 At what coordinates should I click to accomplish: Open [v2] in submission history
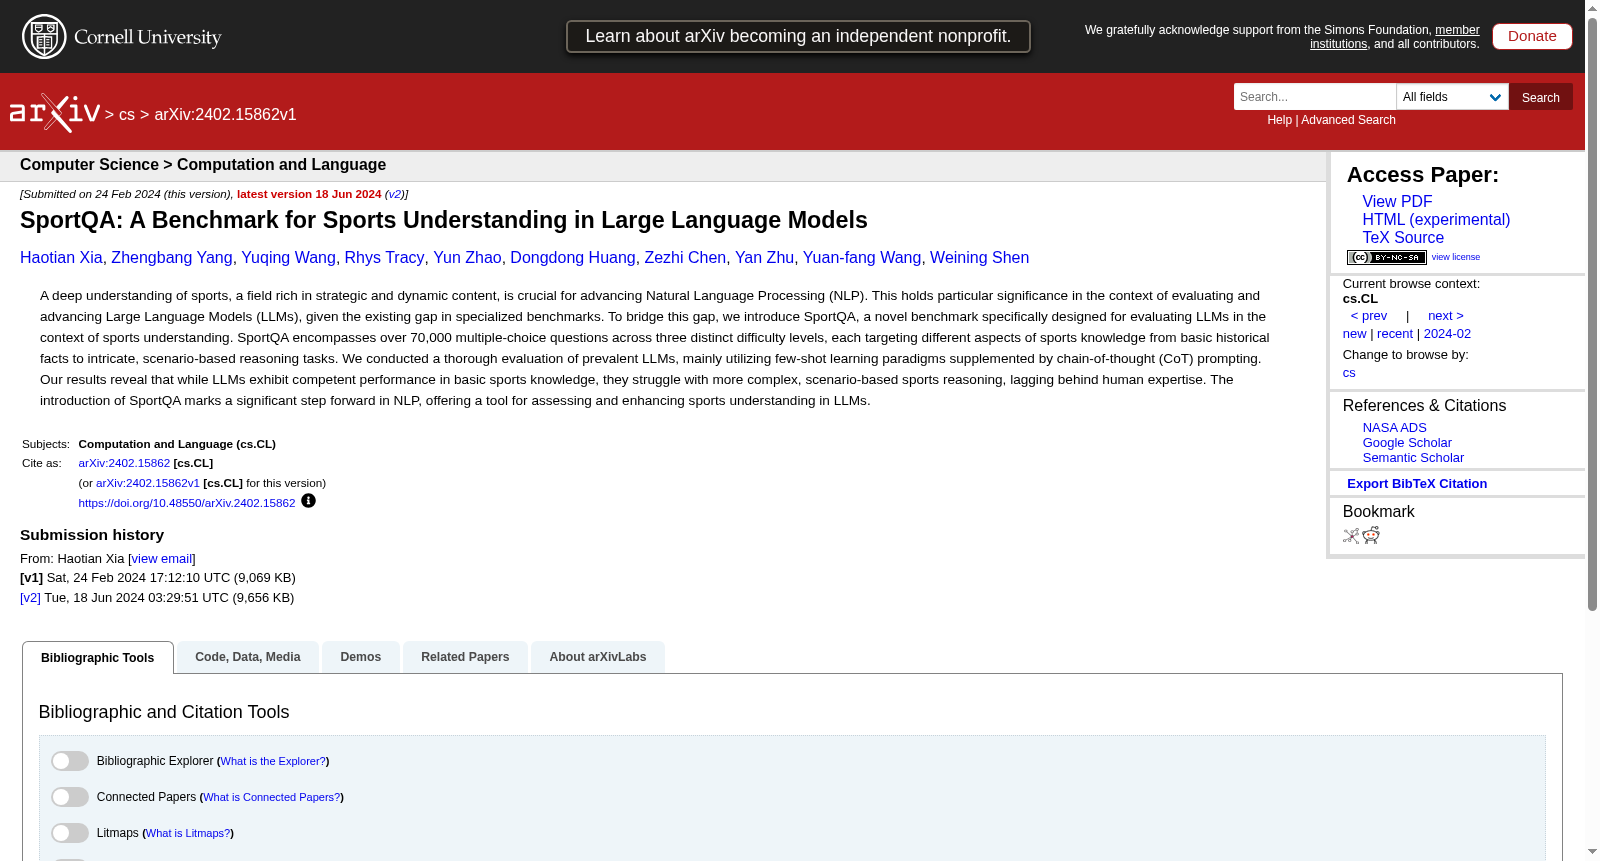(30, 598)
